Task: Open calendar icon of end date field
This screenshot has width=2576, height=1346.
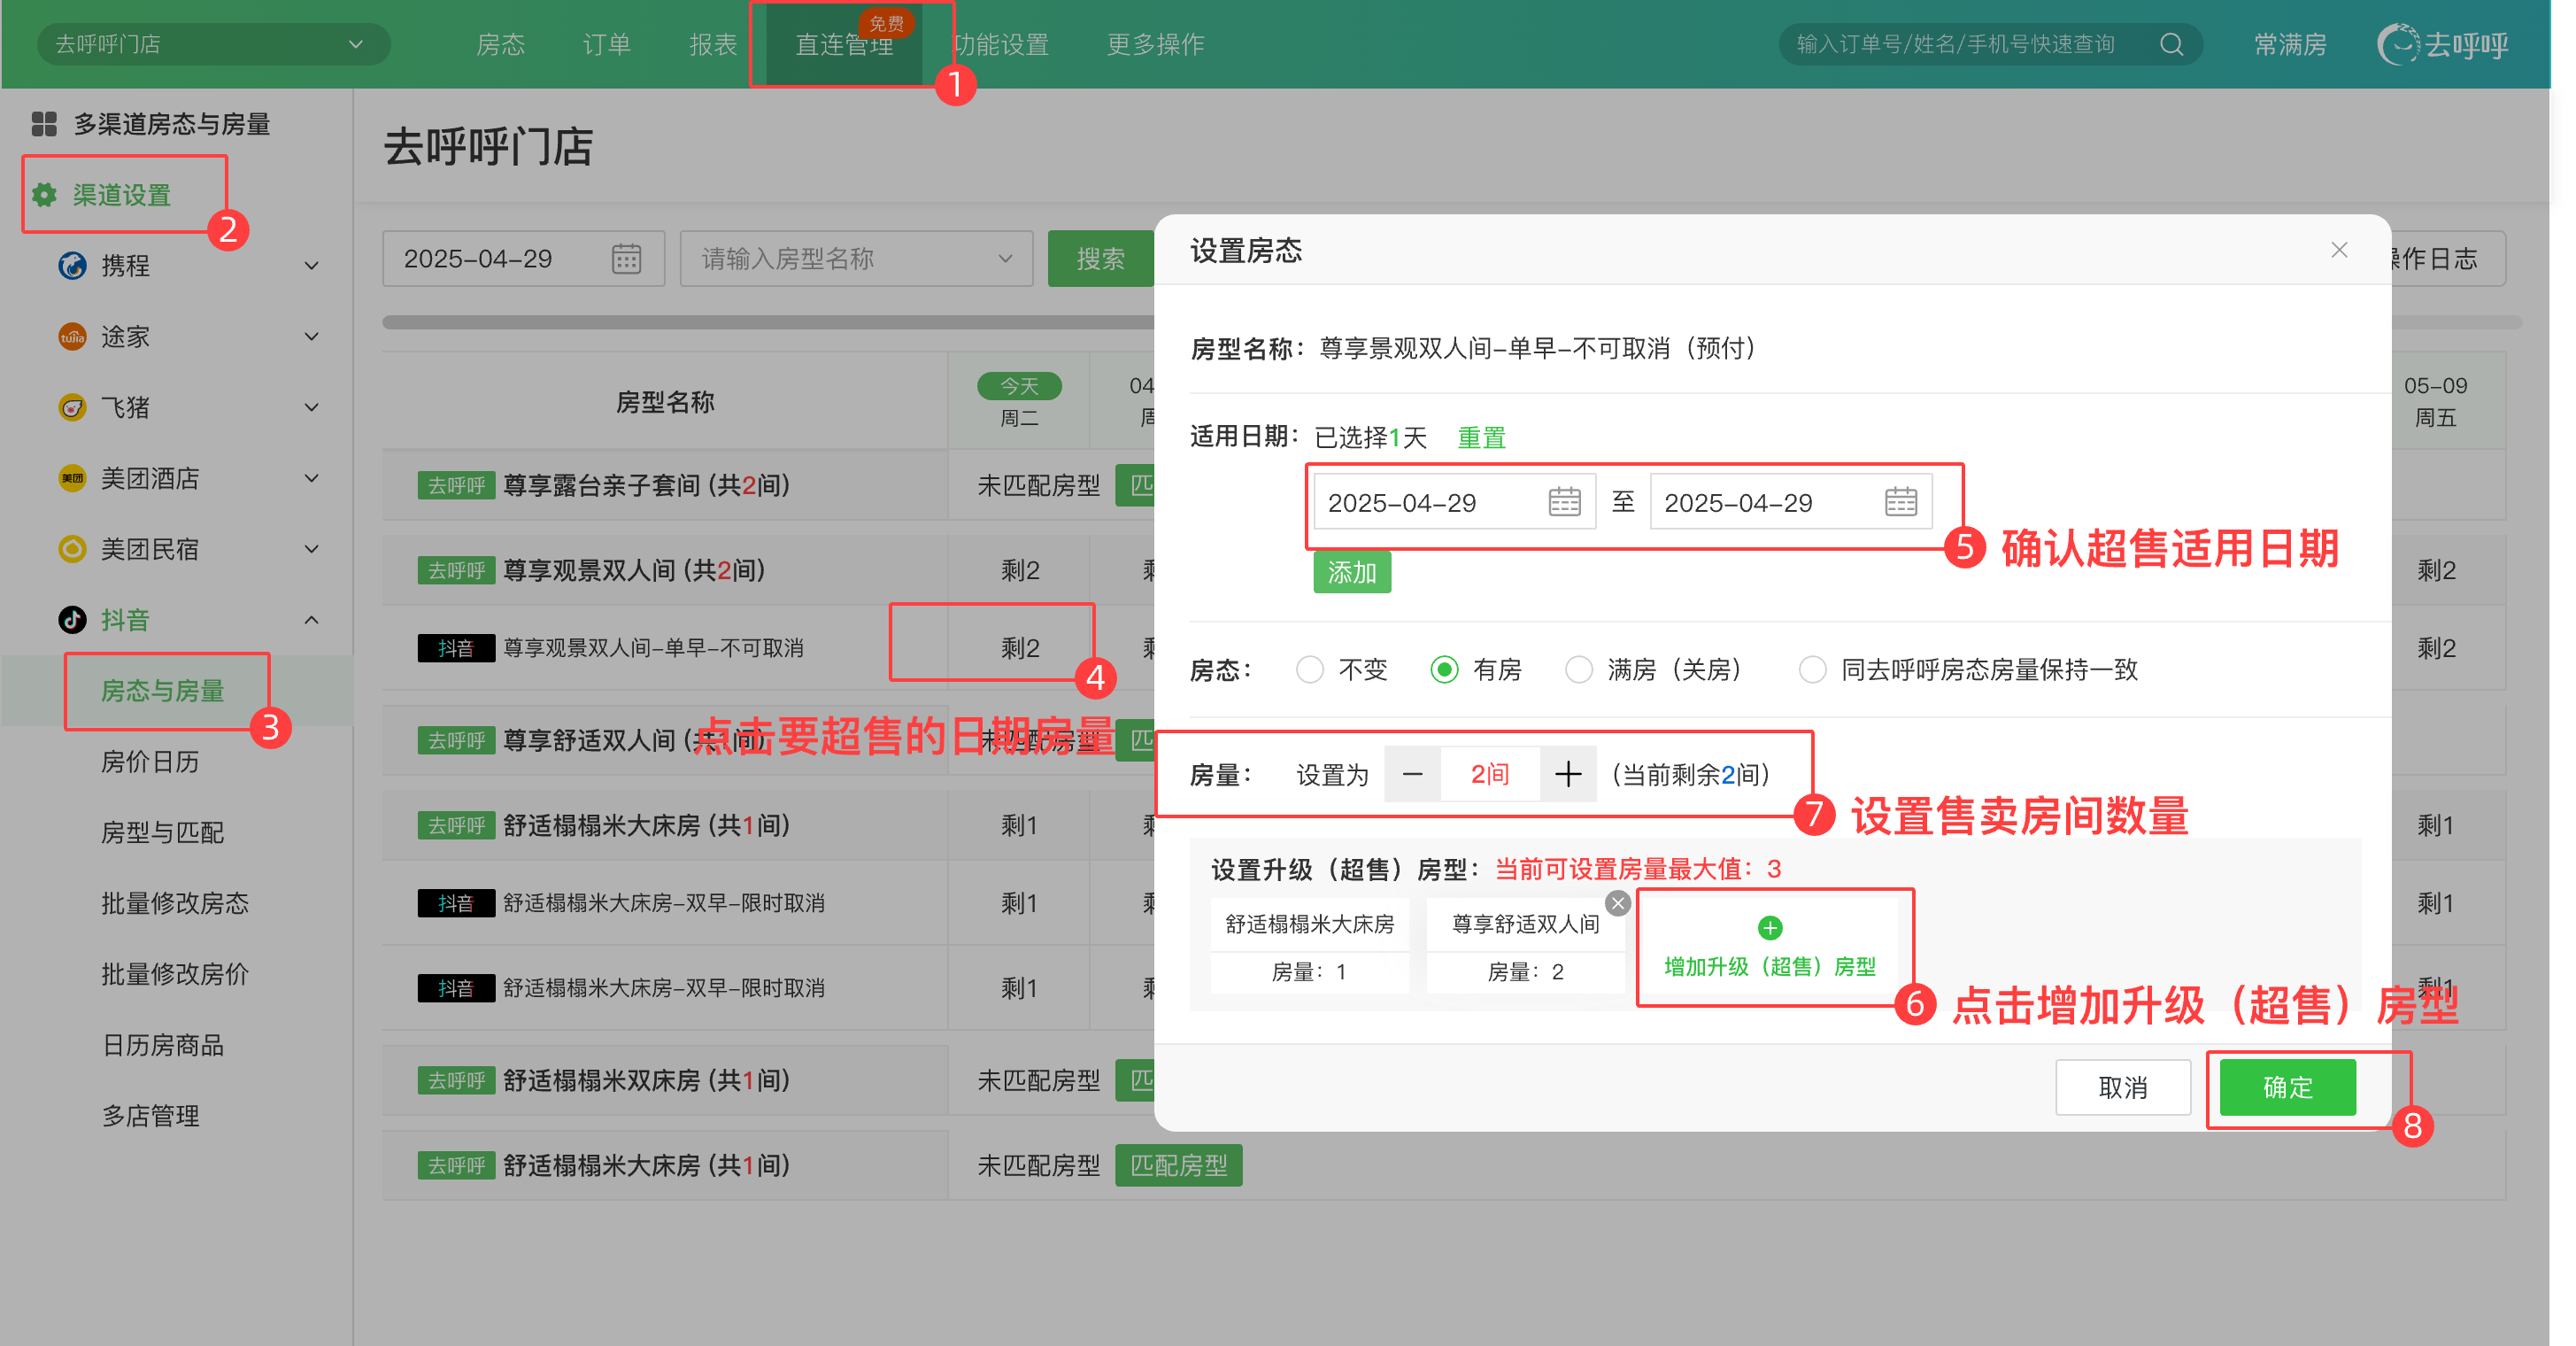Action: coord(1900,502)
